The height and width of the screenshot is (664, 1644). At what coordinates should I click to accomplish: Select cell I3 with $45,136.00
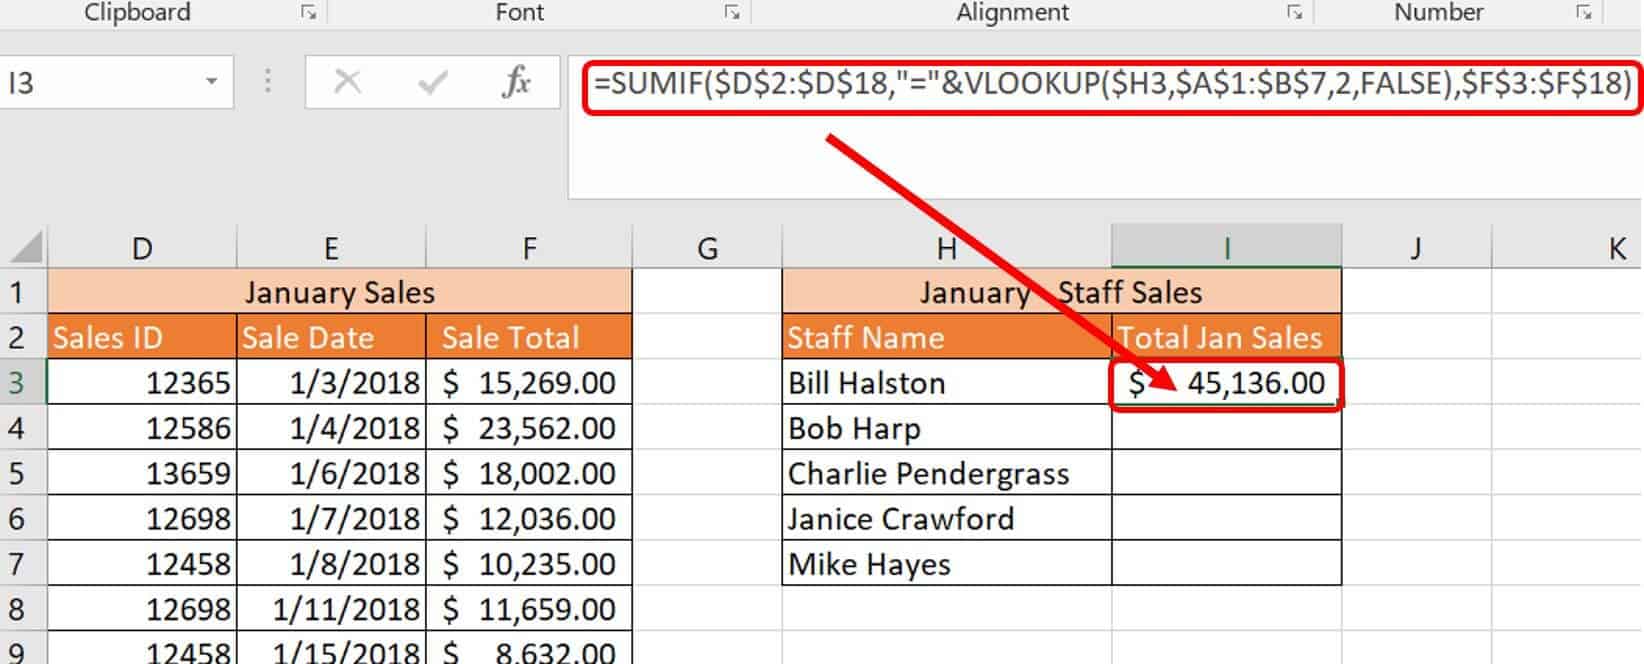pyautogui.click(x=1226, y=383)
